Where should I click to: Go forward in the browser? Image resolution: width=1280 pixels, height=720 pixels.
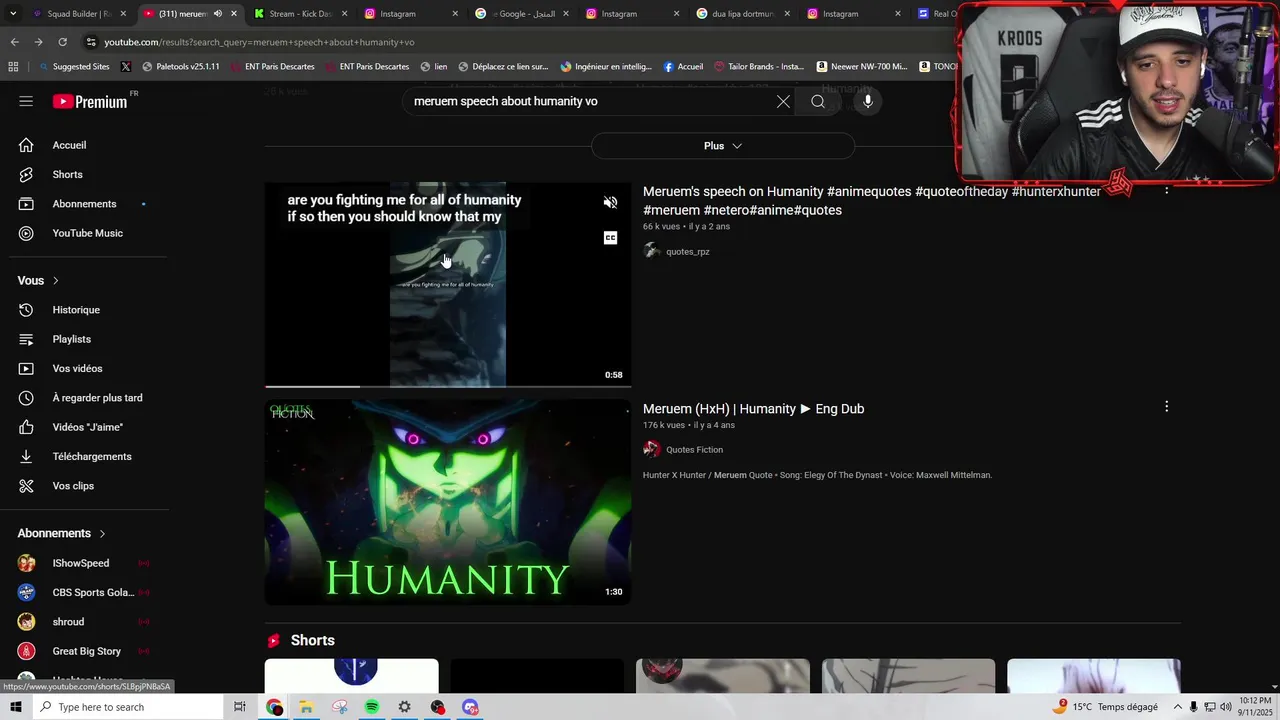[x=38, y=42]
